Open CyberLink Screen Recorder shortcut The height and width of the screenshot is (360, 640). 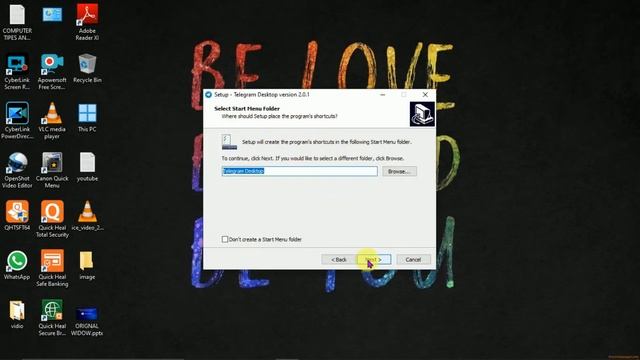[17, 64]
